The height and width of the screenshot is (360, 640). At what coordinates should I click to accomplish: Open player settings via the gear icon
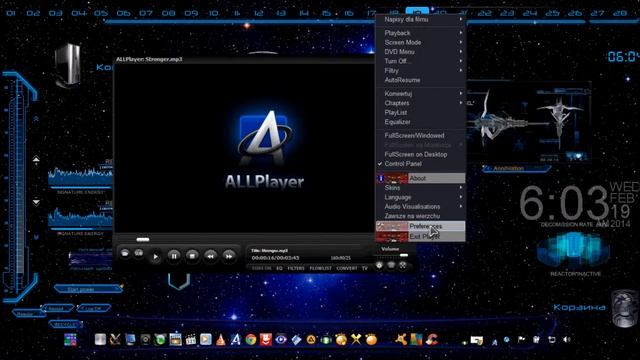pyautogui.click(x=379, y=265)
